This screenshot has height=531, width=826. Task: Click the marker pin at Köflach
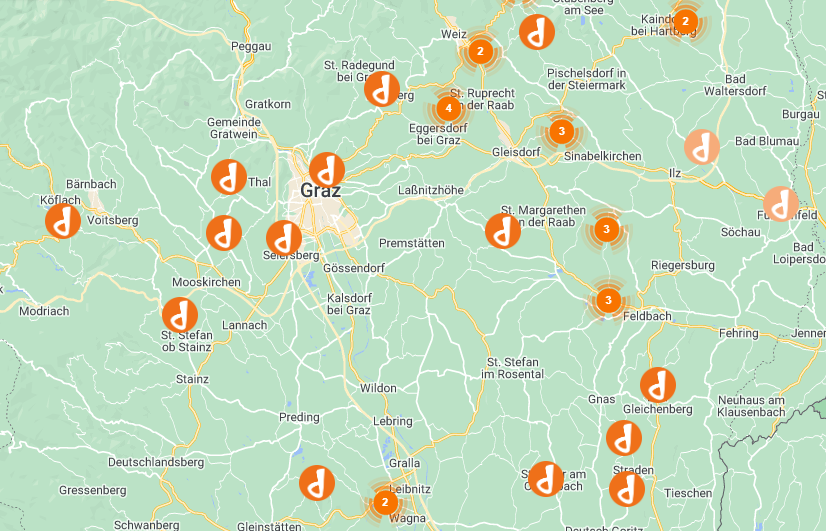(x=63, y=221)
